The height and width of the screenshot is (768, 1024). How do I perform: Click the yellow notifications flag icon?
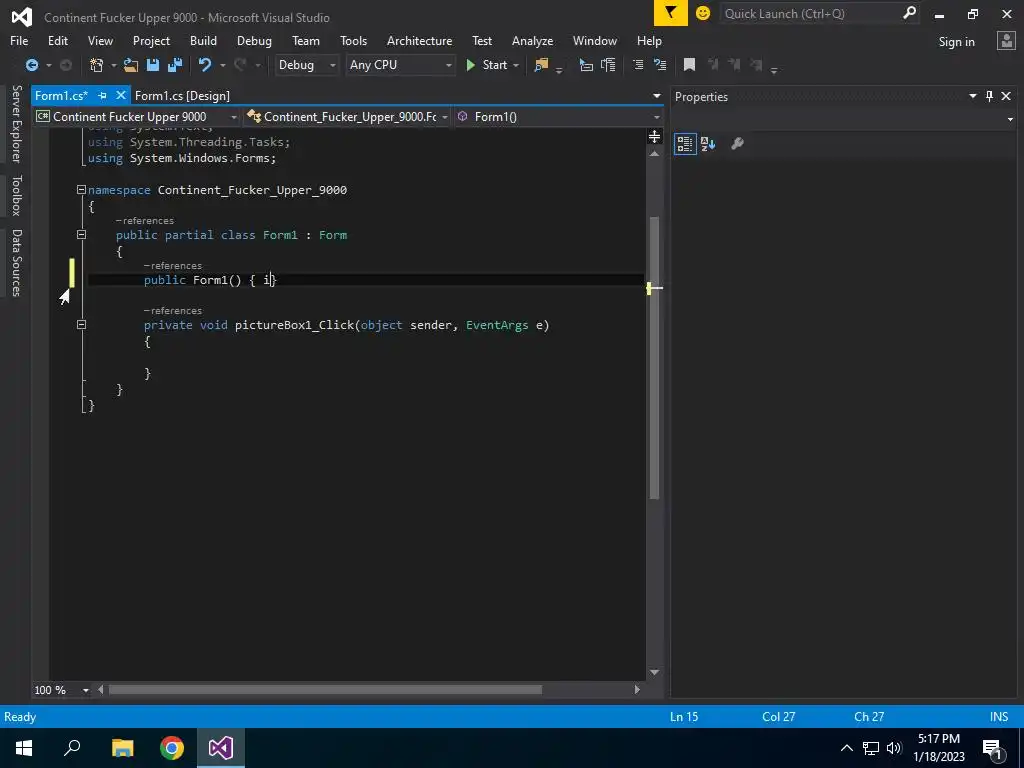pos(671,13)
